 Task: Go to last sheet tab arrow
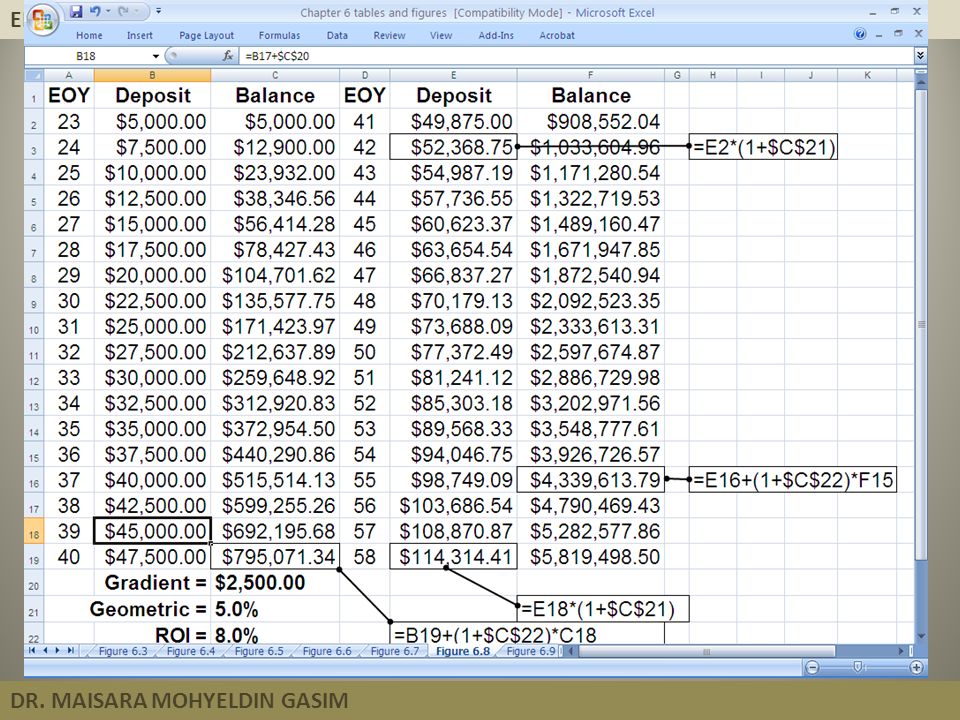pos(70,651)
